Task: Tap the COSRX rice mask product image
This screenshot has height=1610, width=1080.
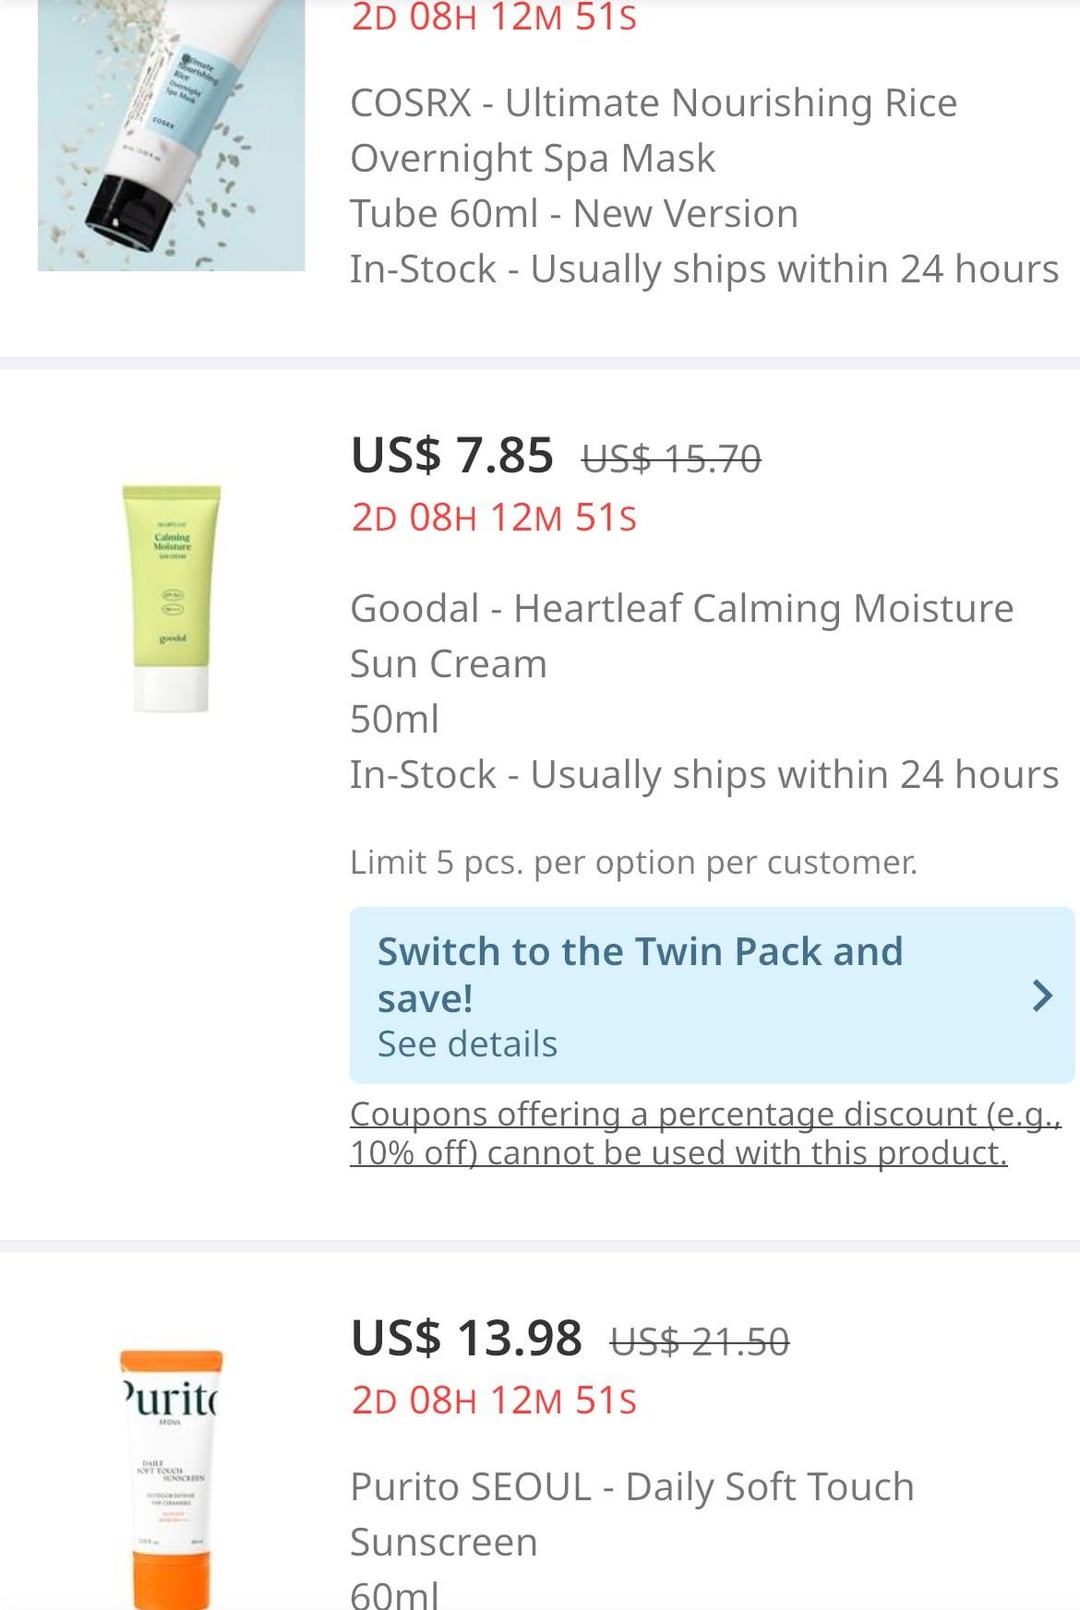Action: pyautogui.click(x=171, y=135)
